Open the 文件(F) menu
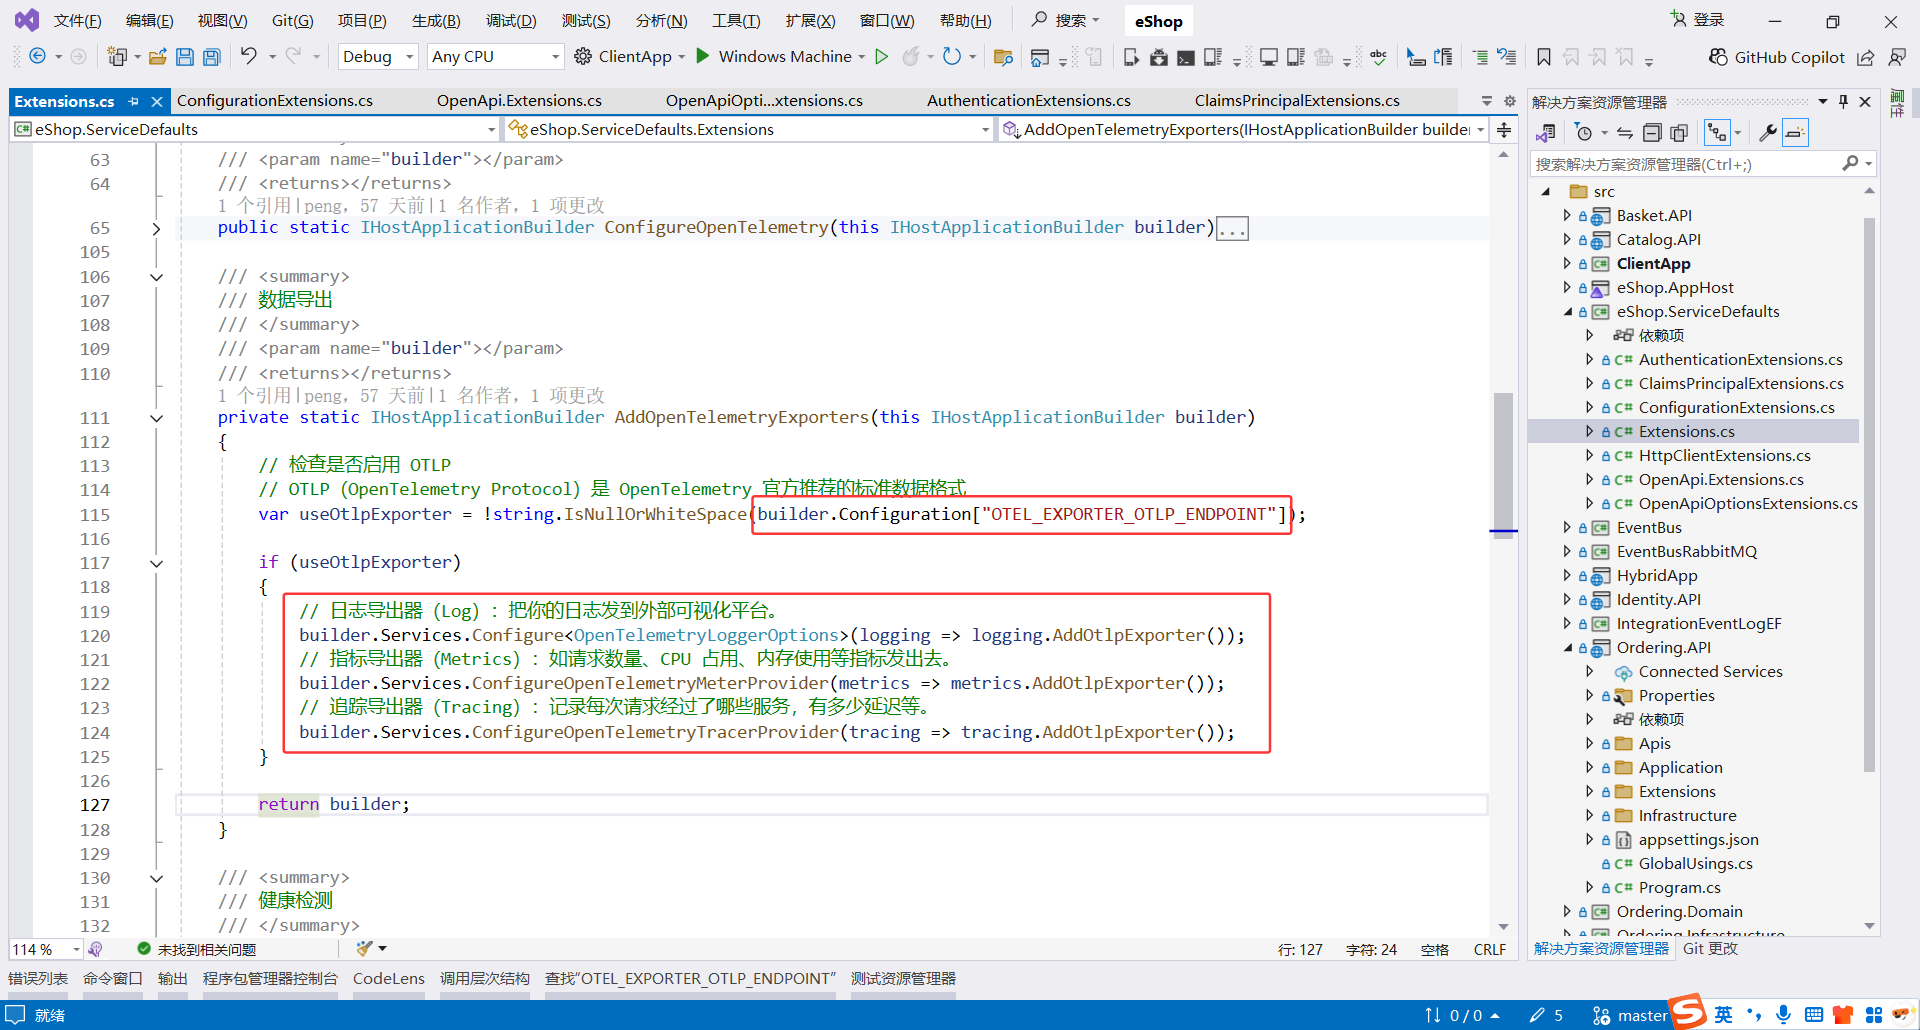Image resolution: width=1920 pixels, height=1030 pixels. (77, 21)
